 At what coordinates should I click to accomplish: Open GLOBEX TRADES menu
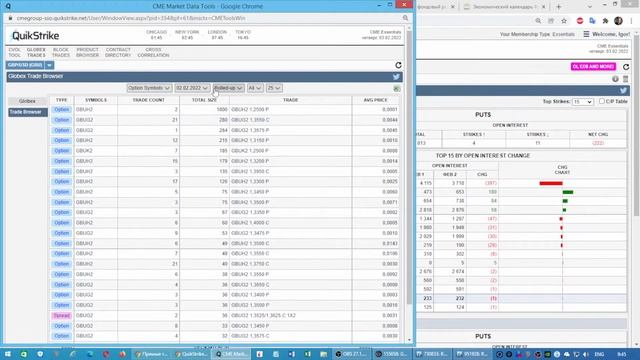[x=36, y=52]
